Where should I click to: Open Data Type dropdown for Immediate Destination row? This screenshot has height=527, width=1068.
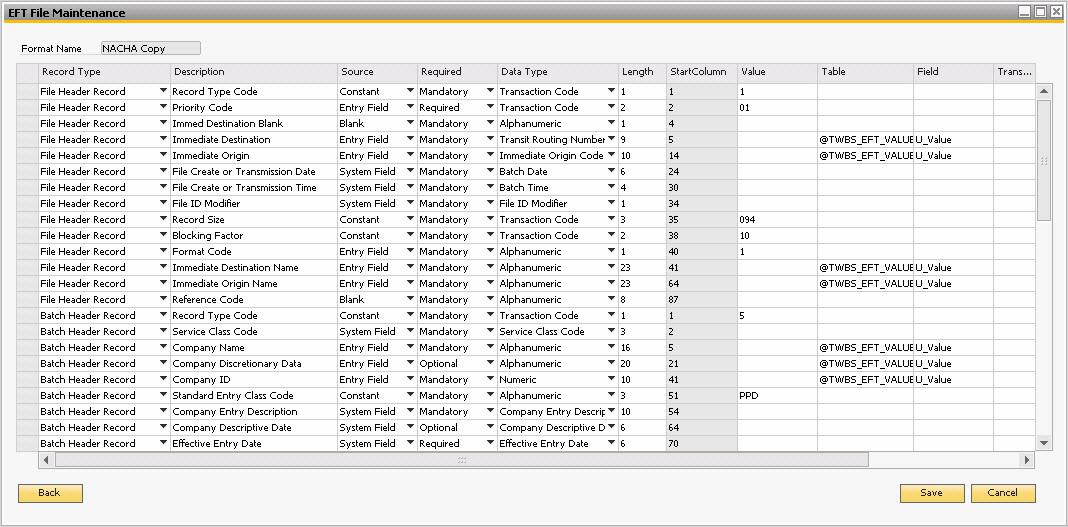pos(612,140)
